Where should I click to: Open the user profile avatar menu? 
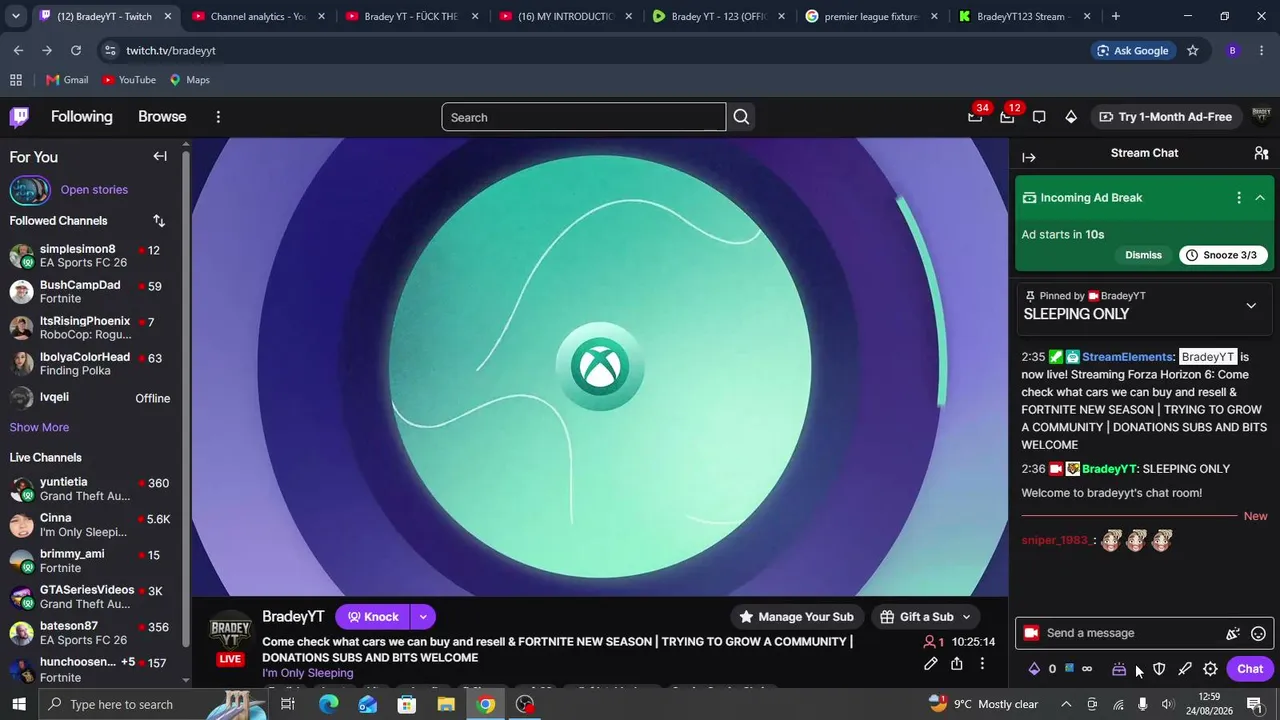pyautogui.click(x=1261, y=116)
